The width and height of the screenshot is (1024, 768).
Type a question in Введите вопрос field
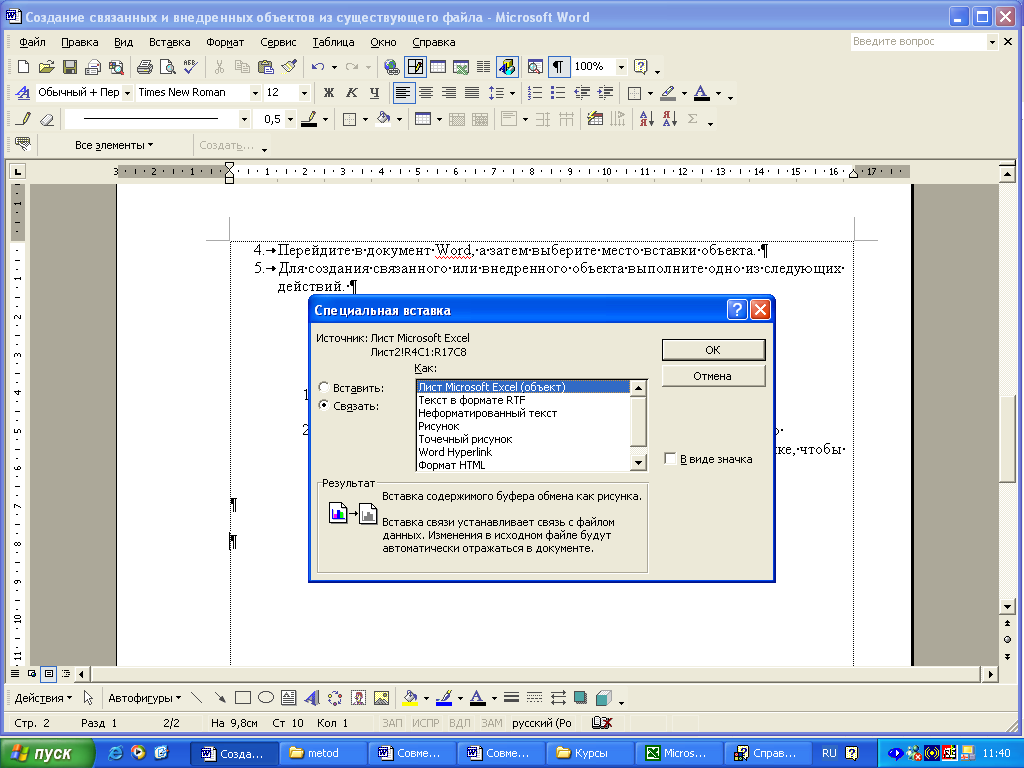(x=918, y=41)
